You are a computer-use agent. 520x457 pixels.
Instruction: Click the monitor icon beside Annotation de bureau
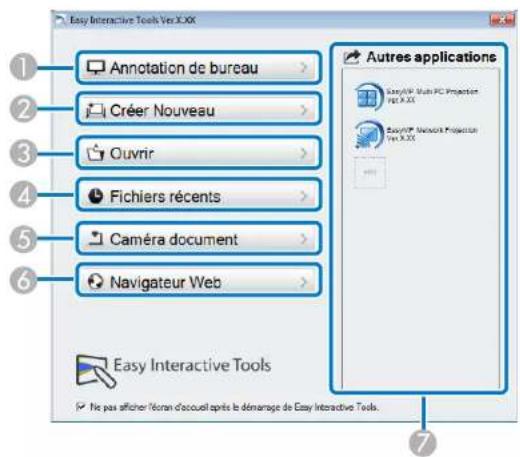pyautogui.click(x=96, y=67)
